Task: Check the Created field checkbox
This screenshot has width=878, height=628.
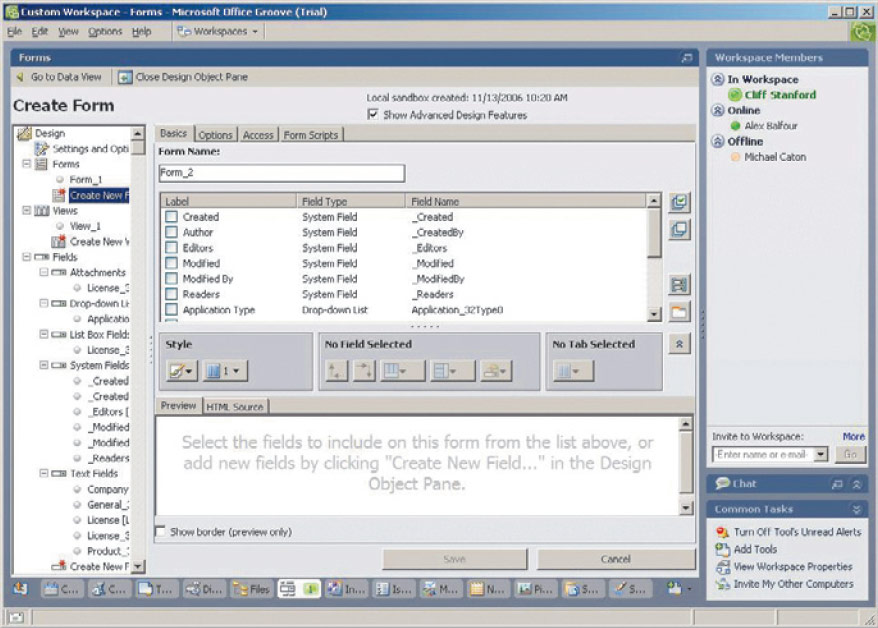Action: coord(172,217)
